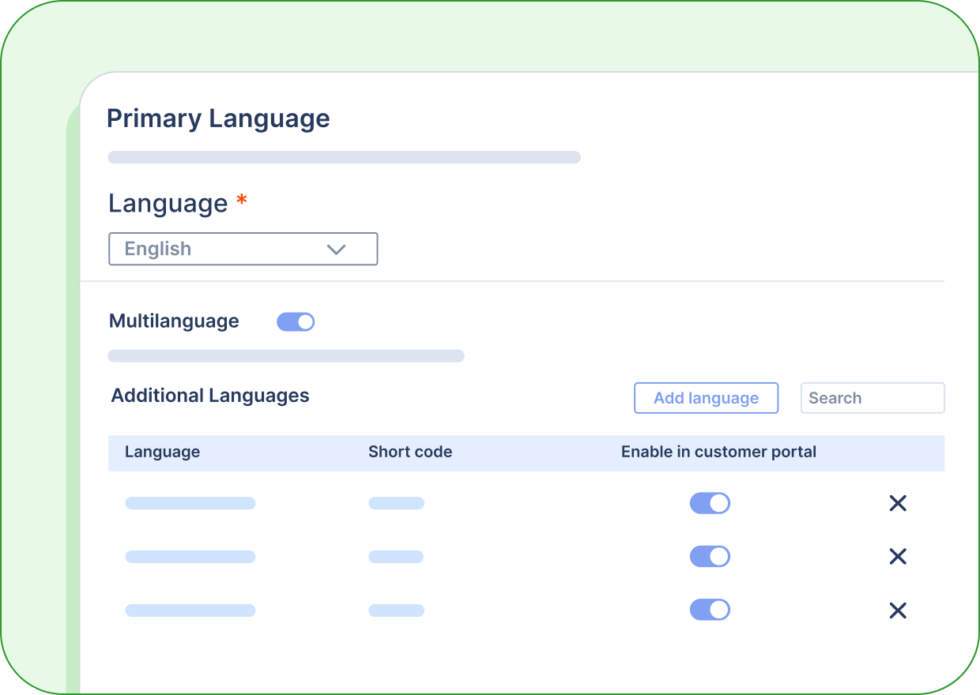Click the Additional Languages section heading
Image resolution: width=980 pixels, height=695 pixels.
click(x=210, y=395)
